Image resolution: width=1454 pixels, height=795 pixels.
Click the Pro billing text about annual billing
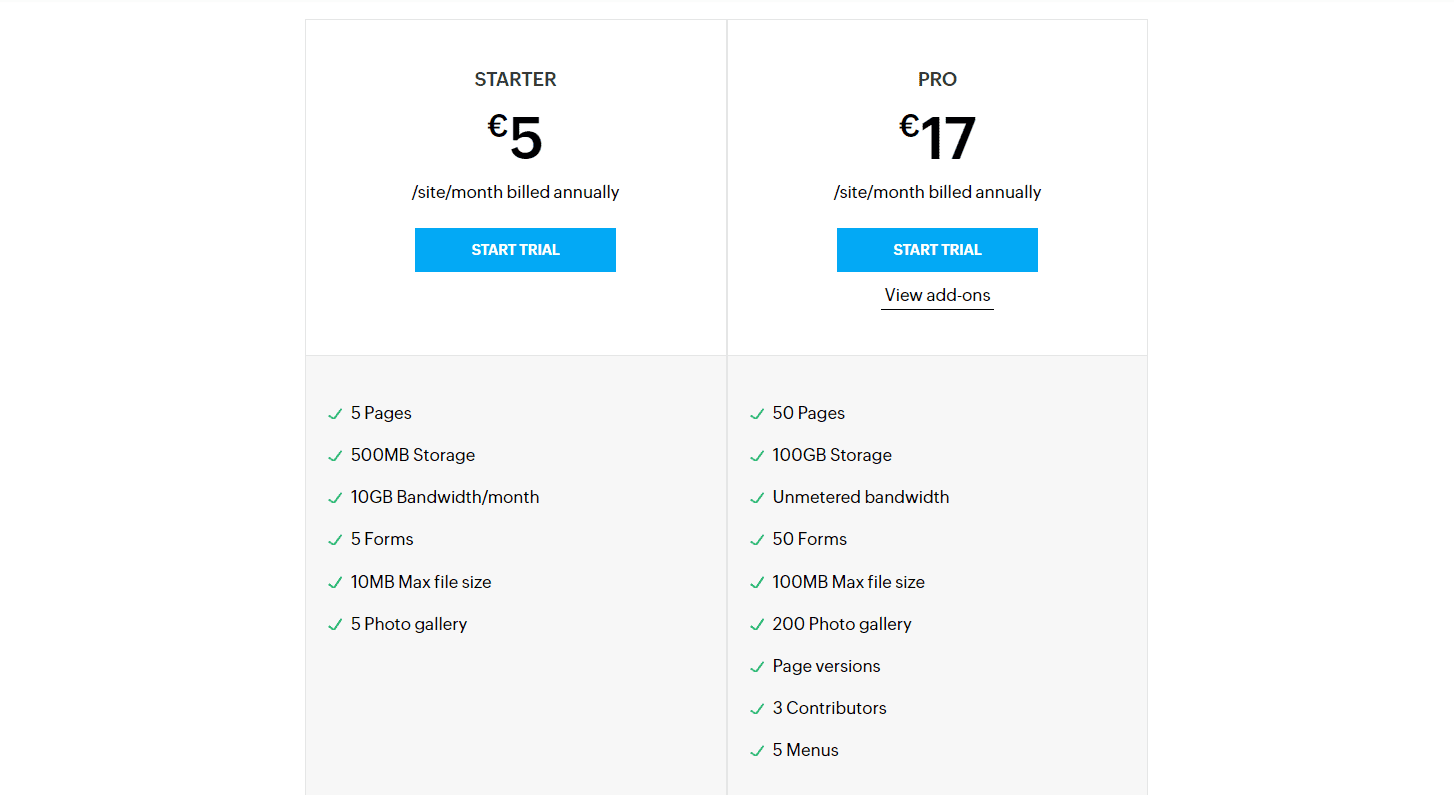tap(937, 192)
